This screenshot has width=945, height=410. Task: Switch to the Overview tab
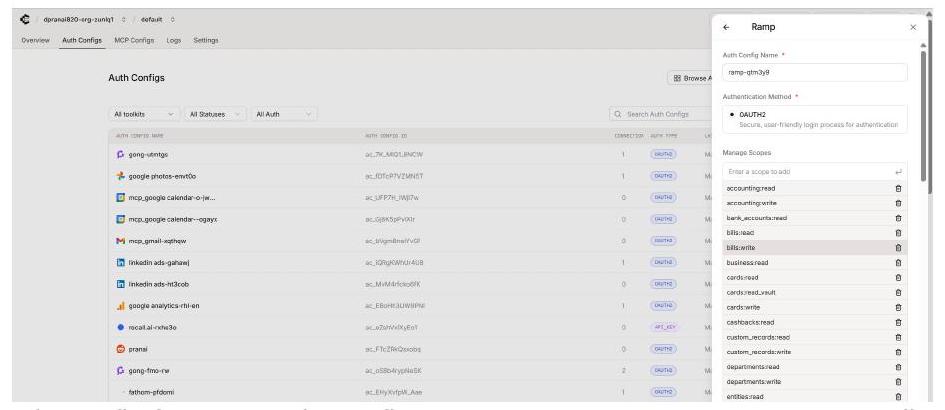(36, 40)
